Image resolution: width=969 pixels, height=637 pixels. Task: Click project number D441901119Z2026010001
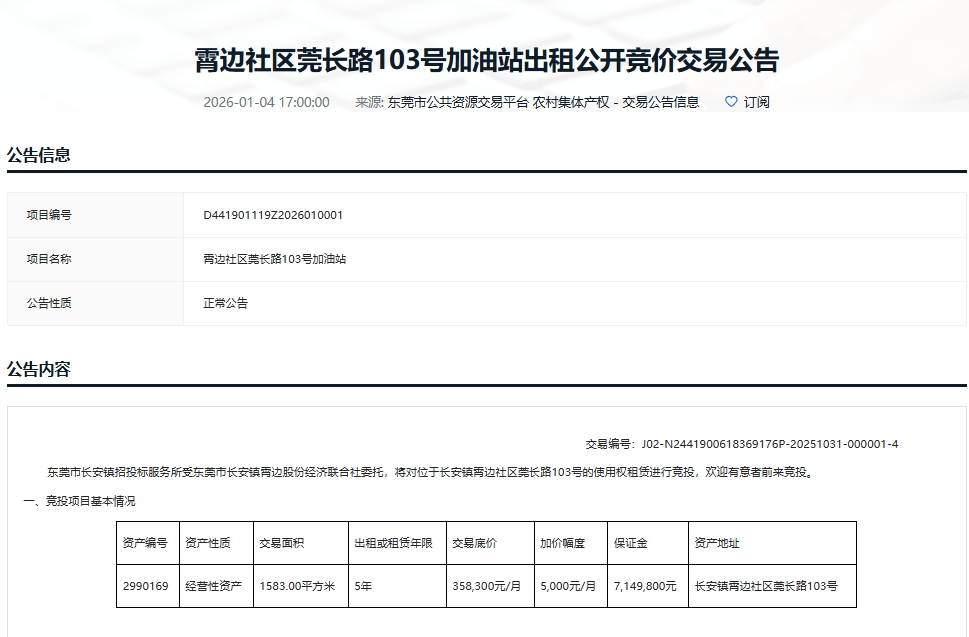(273, 215)
